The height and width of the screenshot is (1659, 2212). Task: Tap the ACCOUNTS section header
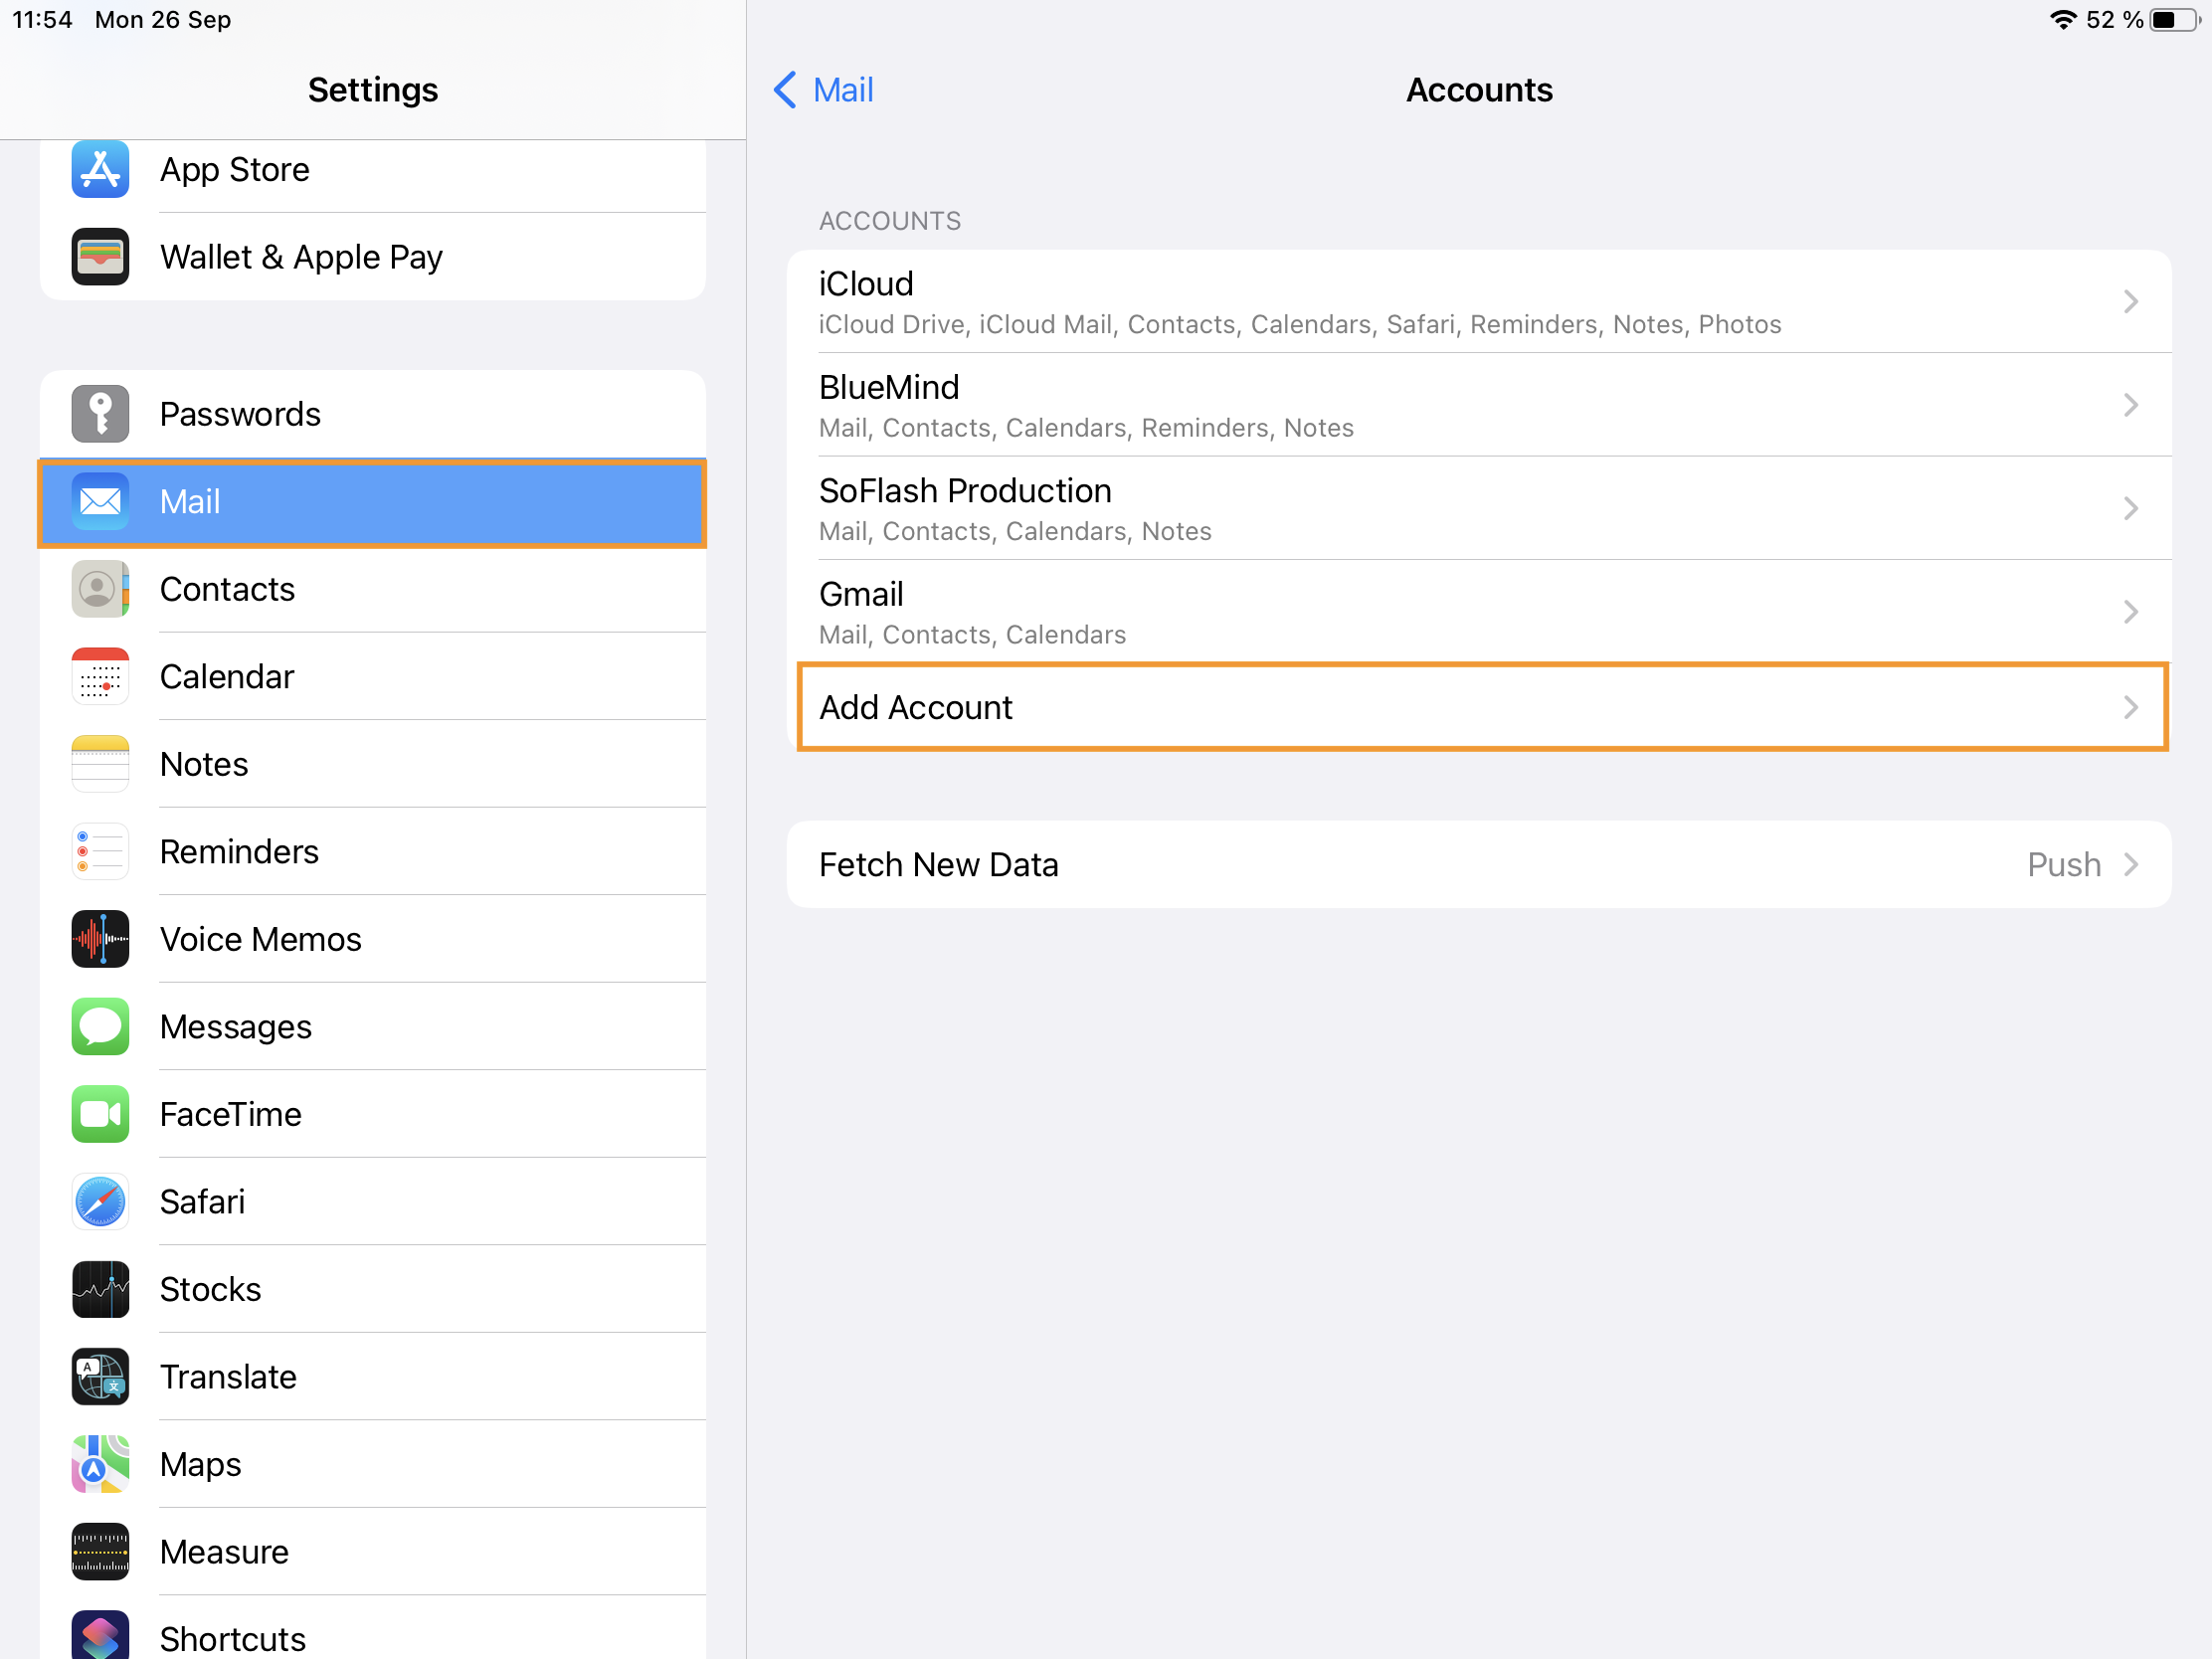(x=890, y=221)
